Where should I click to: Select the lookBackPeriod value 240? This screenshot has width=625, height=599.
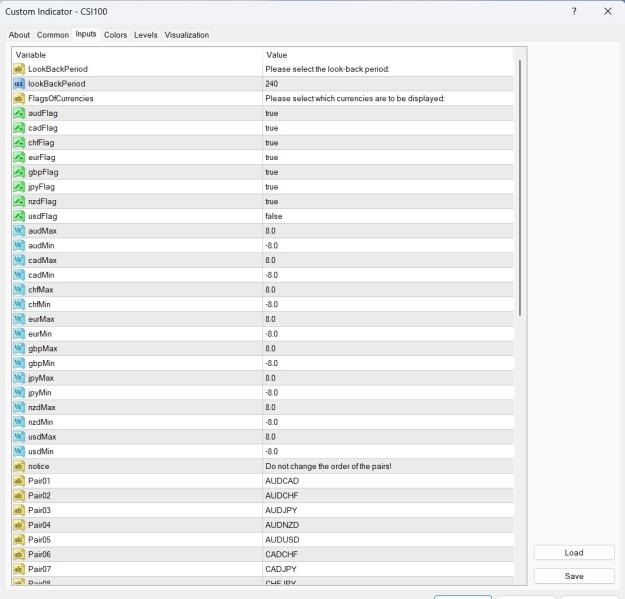[x=272, y=84]
